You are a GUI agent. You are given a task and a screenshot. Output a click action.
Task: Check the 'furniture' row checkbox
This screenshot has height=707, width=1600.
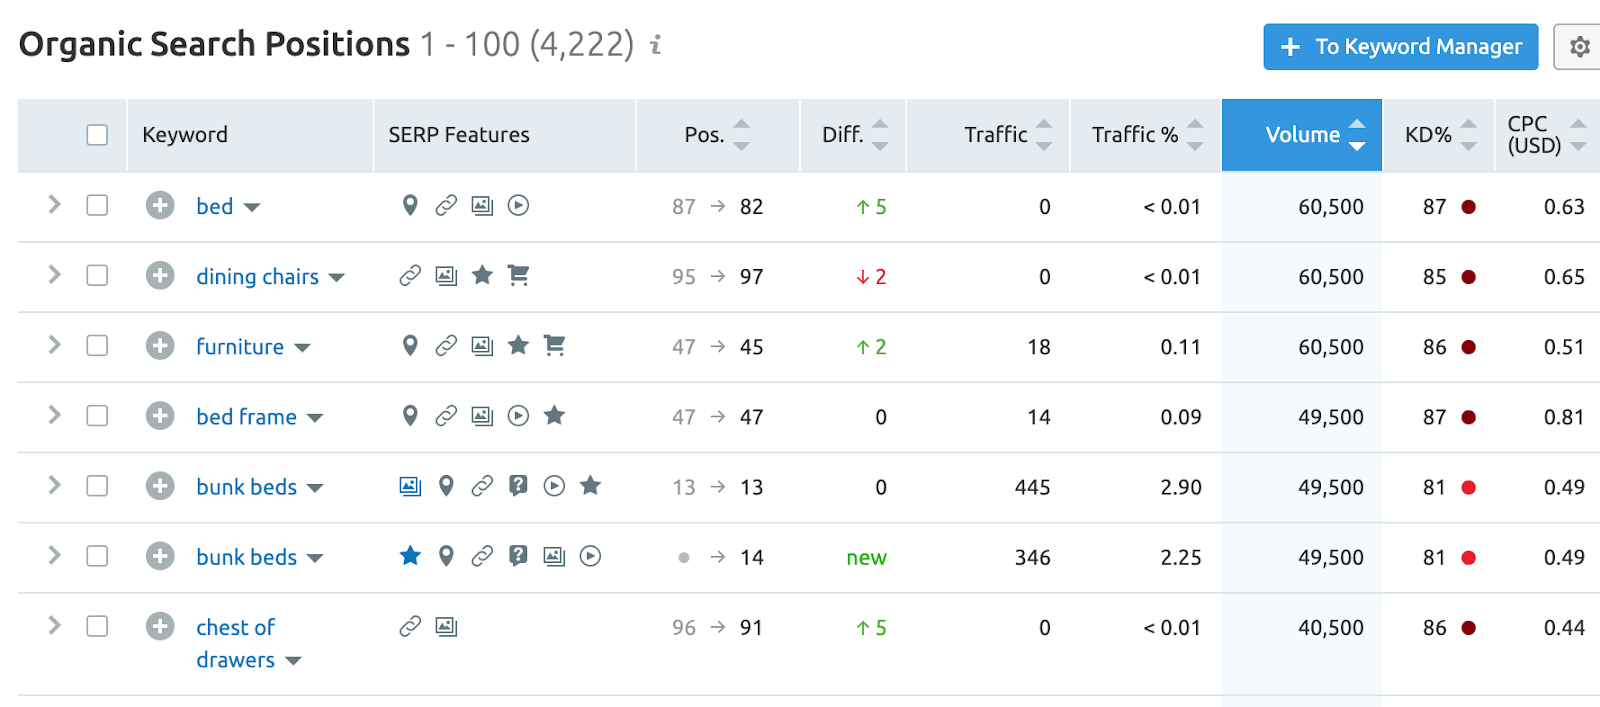click(97, 345)
